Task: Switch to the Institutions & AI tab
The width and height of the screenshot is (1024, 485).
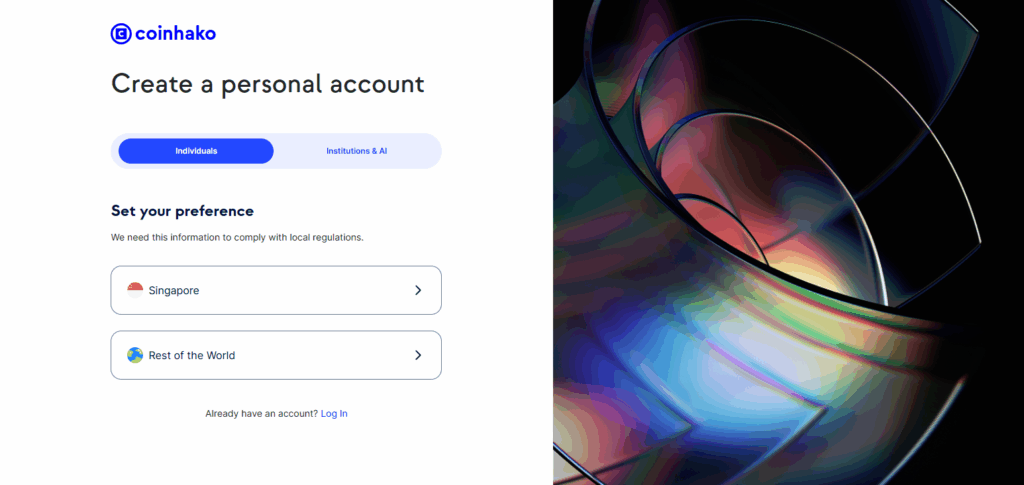Action: (356, 151)
